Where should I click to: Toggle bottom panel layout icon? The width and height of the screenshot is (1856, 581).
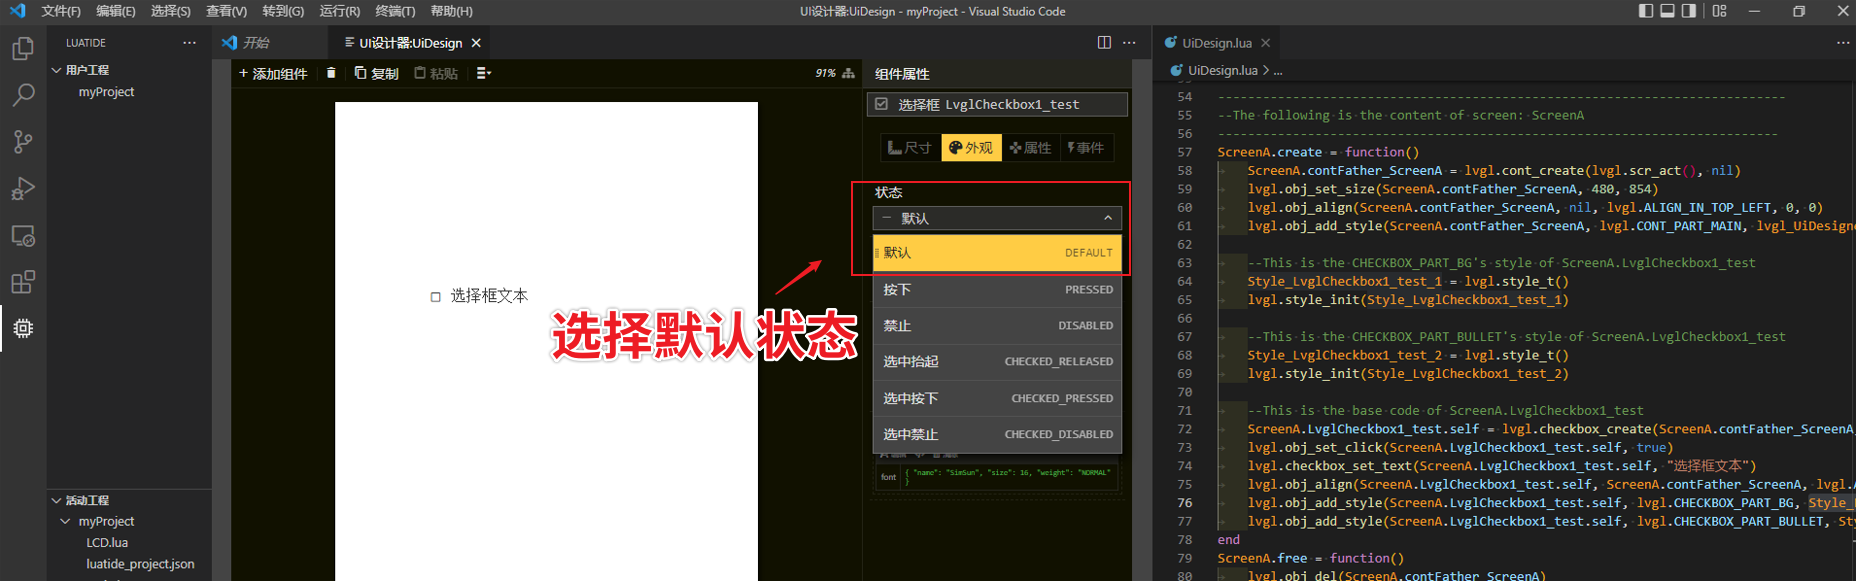pos(1667,11)
